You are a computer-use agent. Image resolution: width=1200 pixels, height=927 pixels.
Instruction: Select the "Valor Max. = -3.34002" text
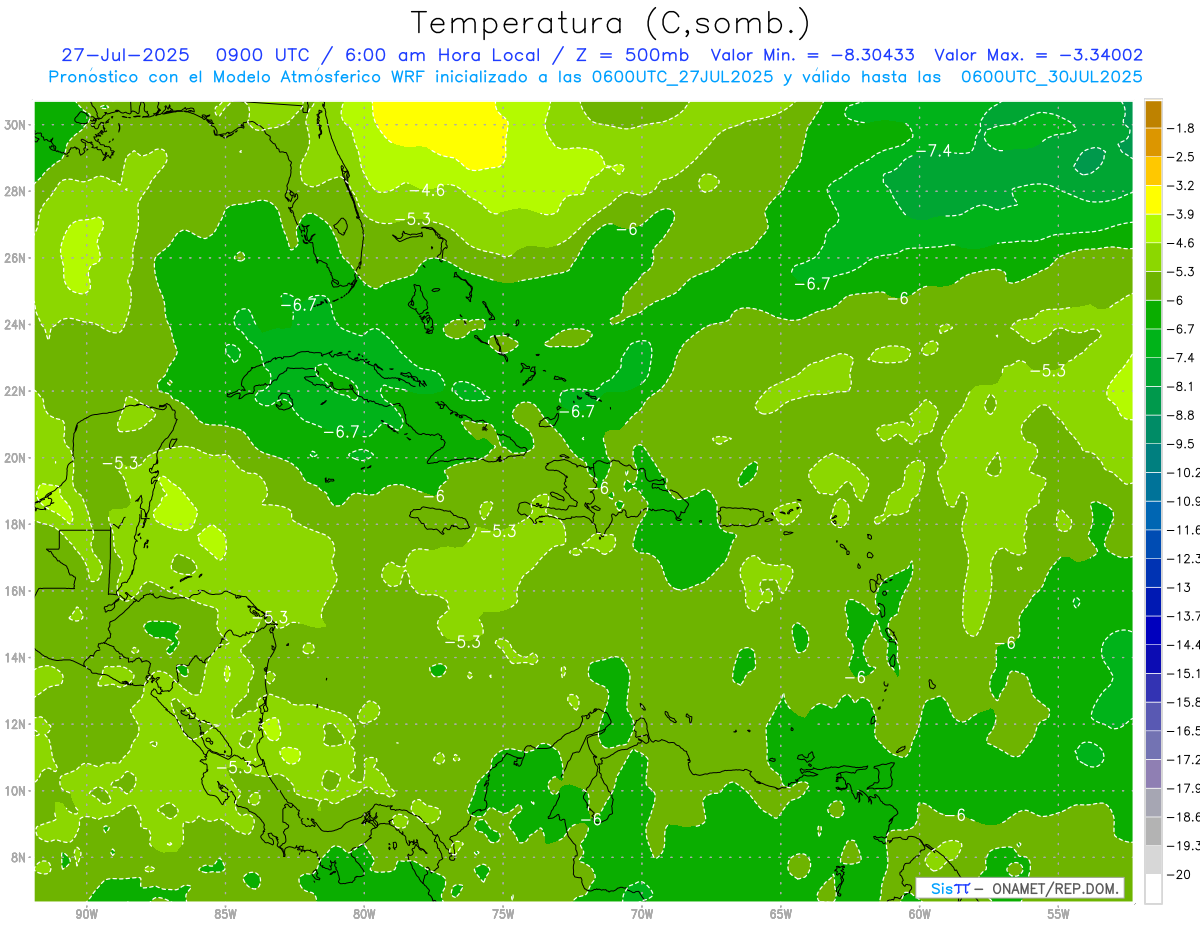[x=1038, y=55]
